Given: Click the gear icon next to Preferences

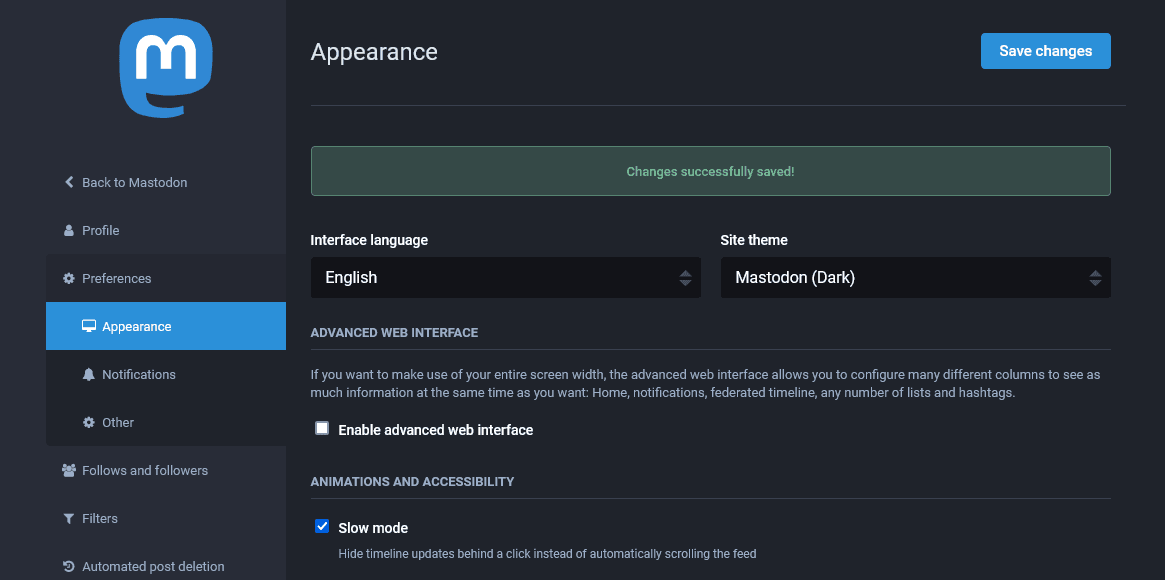Looking at the screenshot, I should pyautogui.click(x=69, y=278).
